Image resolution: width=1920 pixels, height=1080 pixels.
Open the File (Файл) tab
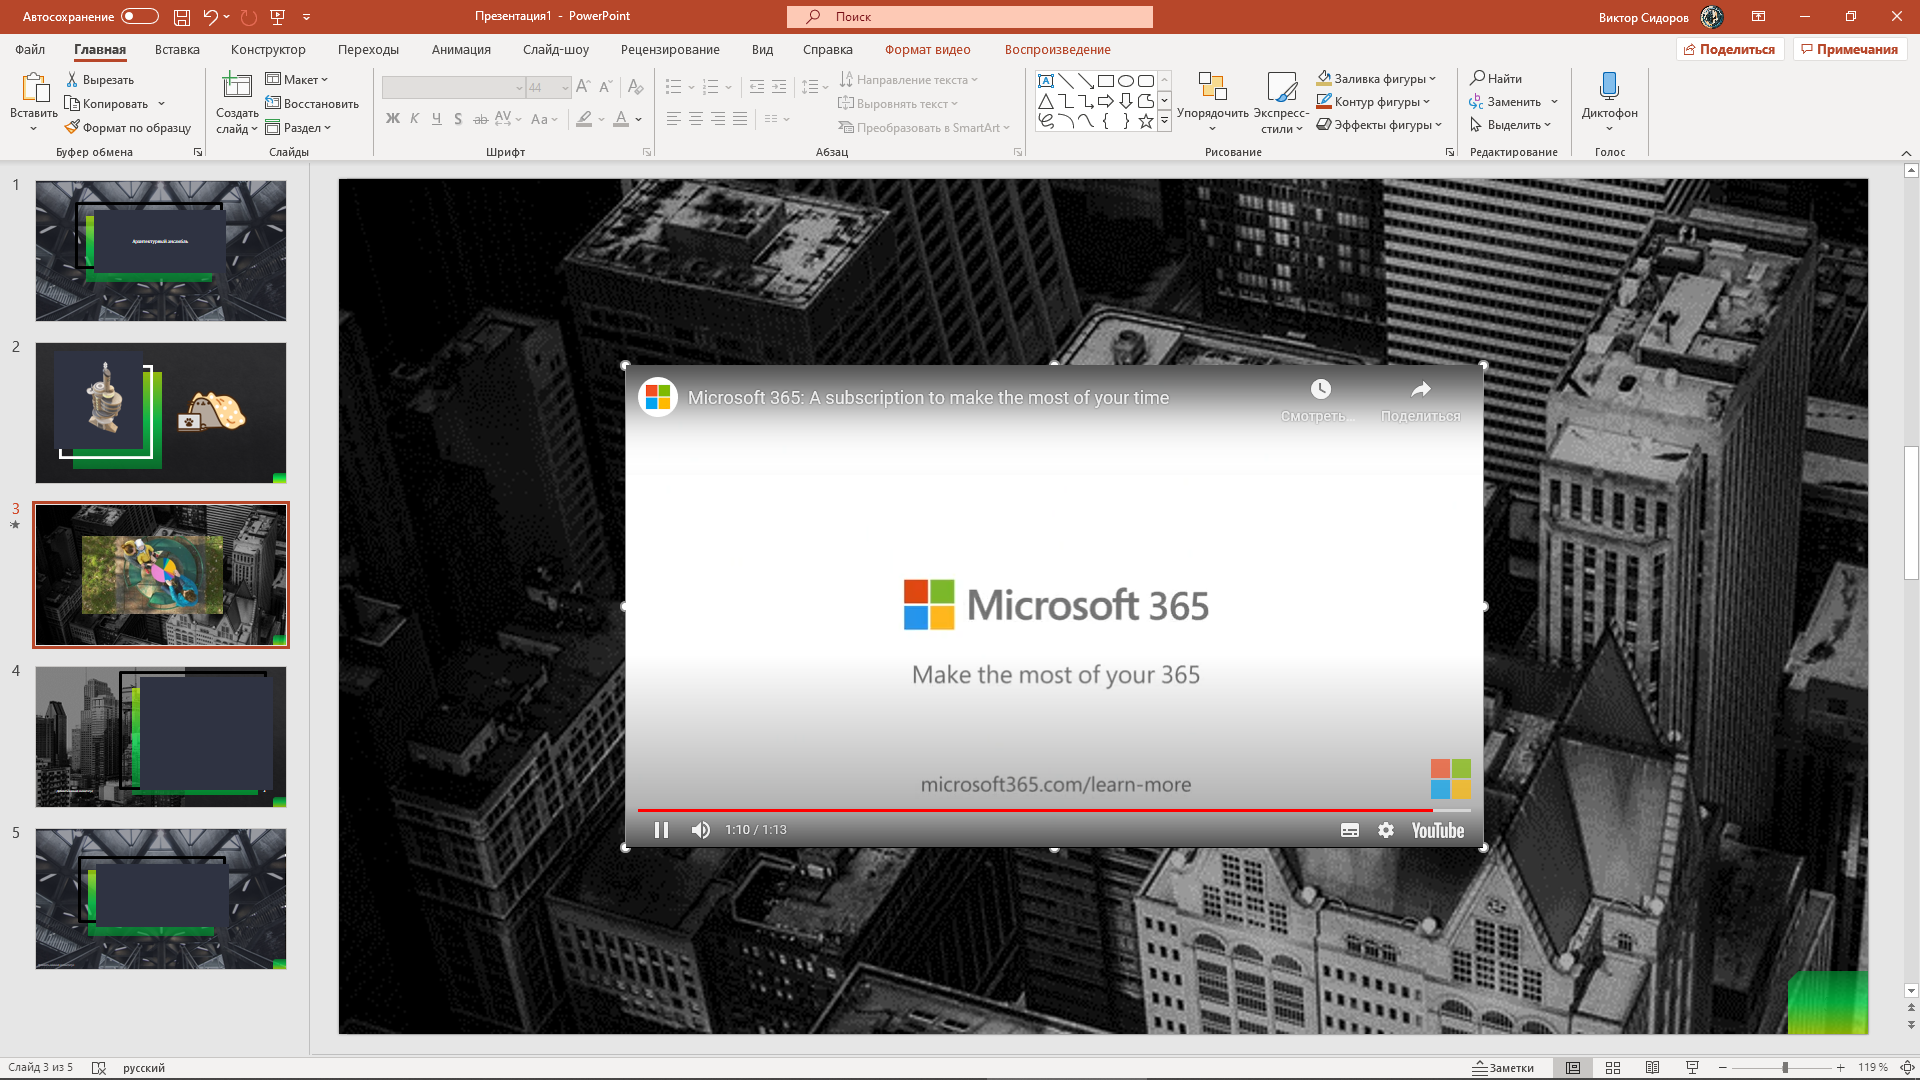coord(30,50)
